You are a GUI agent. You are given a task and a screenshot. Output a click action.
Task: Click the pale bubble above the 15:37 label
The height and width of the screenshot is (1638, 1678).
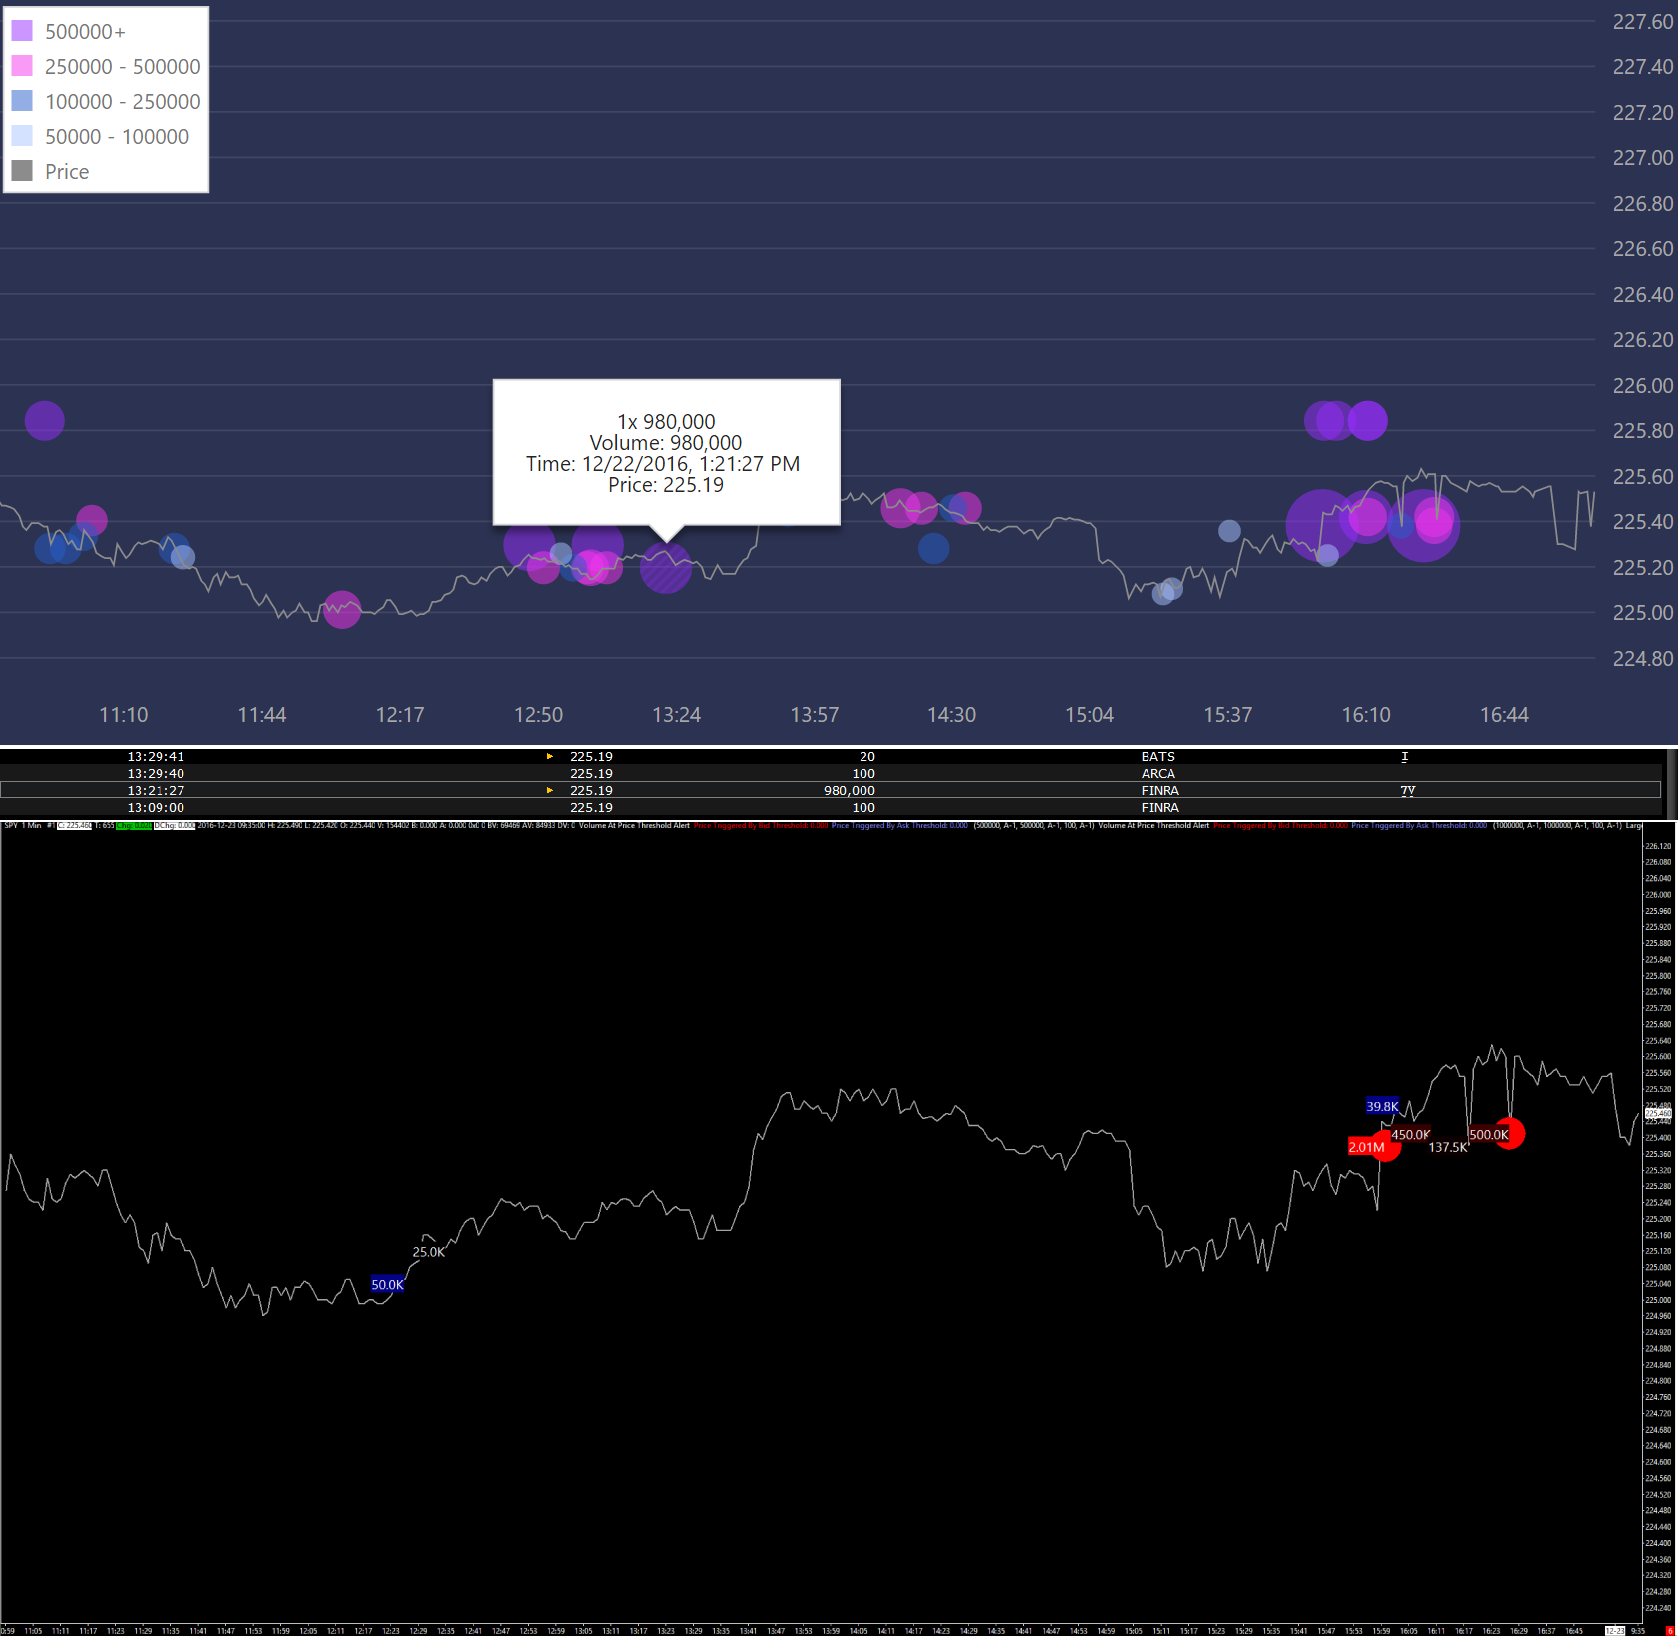(1229, 531)
